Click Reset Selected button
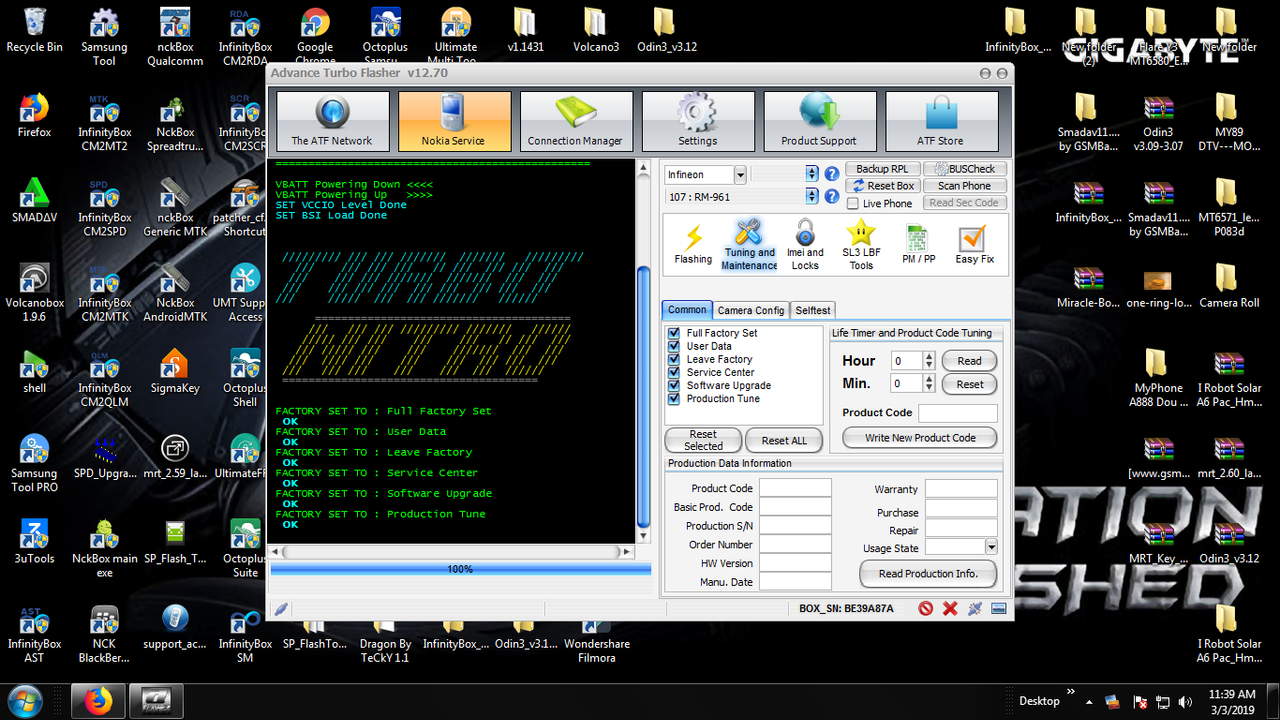 click(x=703, y=440)
